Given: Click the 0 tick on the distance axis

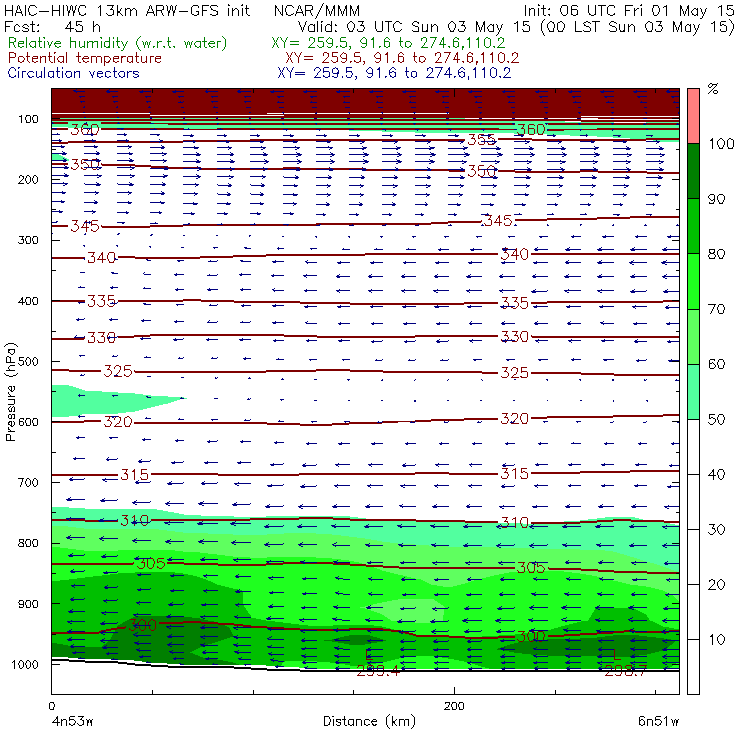Looking at the screenshot, I should (51, 706).
